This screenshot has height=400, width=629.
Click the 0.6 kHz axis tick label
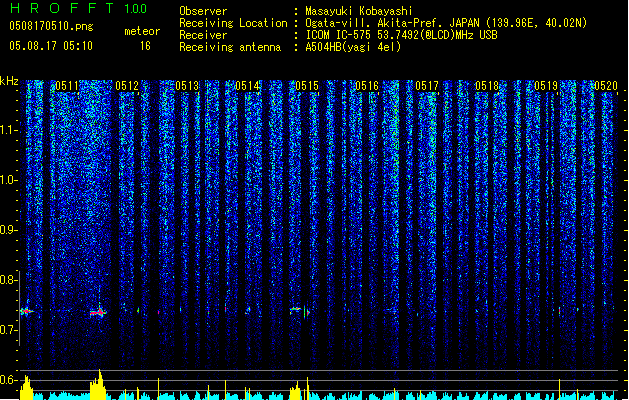8,380
